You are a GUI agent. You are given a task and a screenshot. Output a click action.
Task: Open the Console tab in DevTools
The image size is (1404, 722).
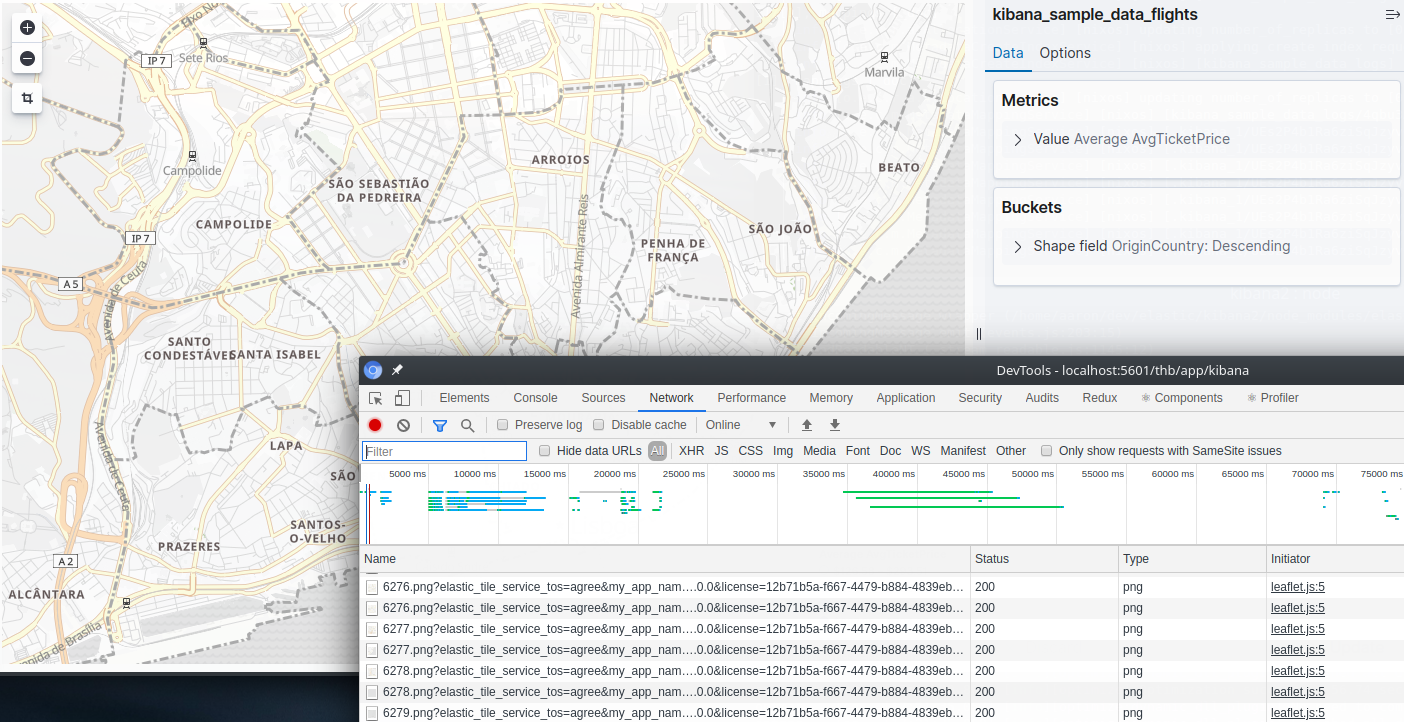pyautogui.click(x=535, y=398)
